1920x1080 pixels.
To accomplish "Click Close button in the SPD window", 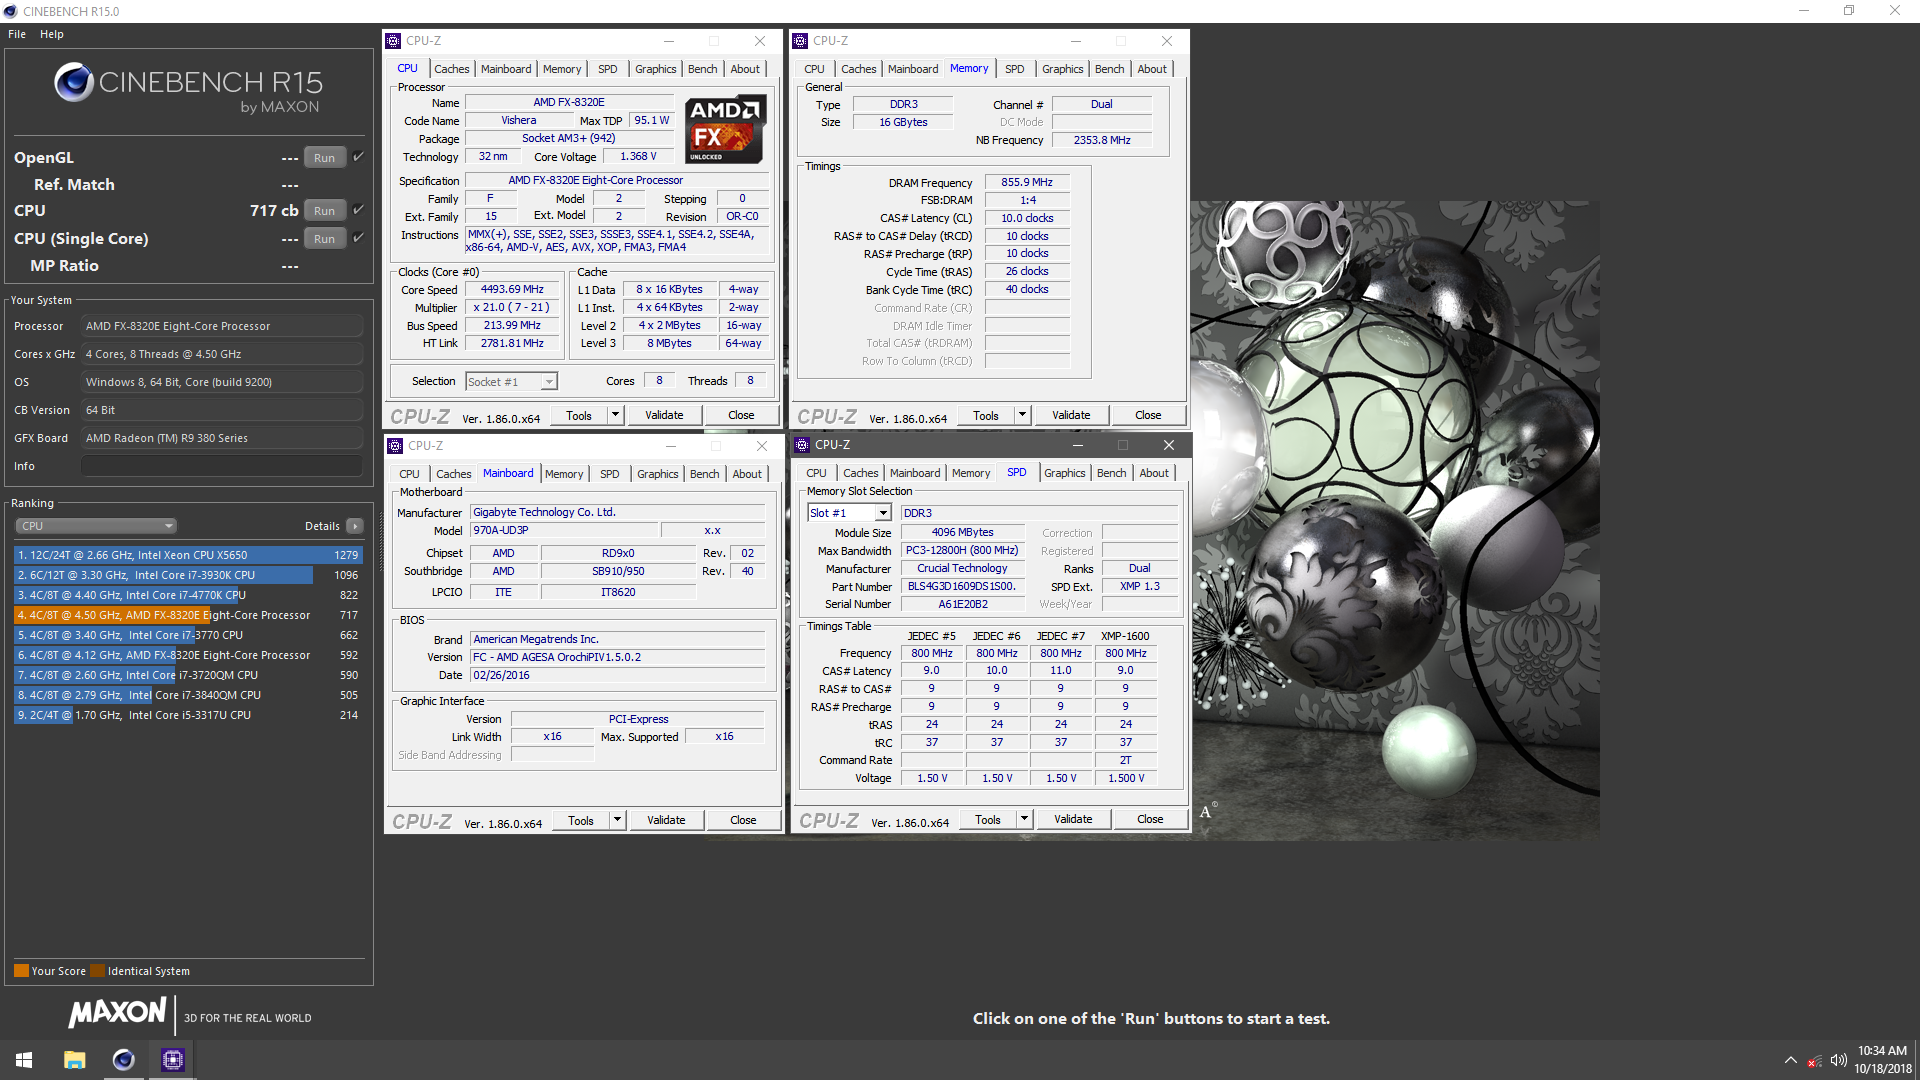I will point(1150,819).
